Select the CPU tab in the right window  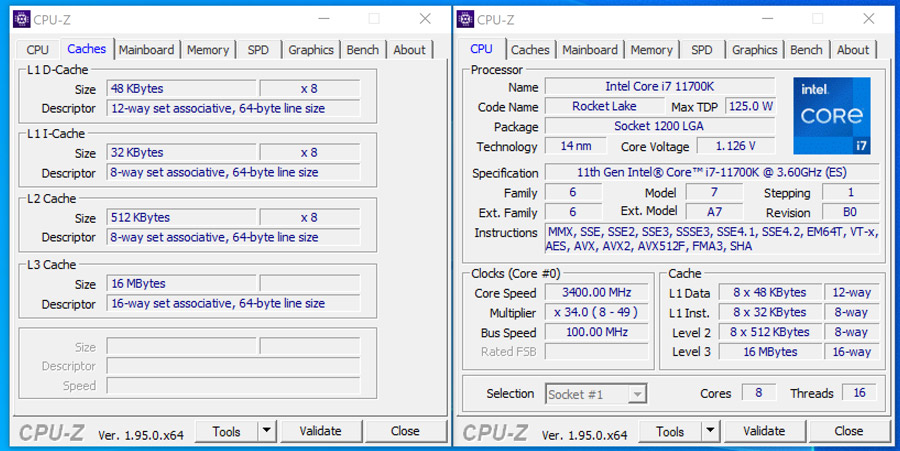[481, 49]
